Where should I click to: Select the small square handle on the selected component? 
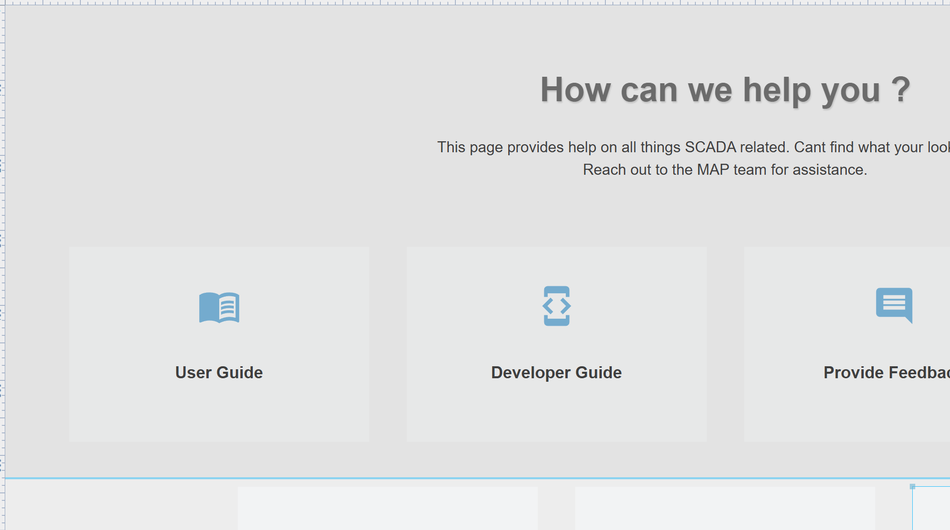(x=912, y=486)
